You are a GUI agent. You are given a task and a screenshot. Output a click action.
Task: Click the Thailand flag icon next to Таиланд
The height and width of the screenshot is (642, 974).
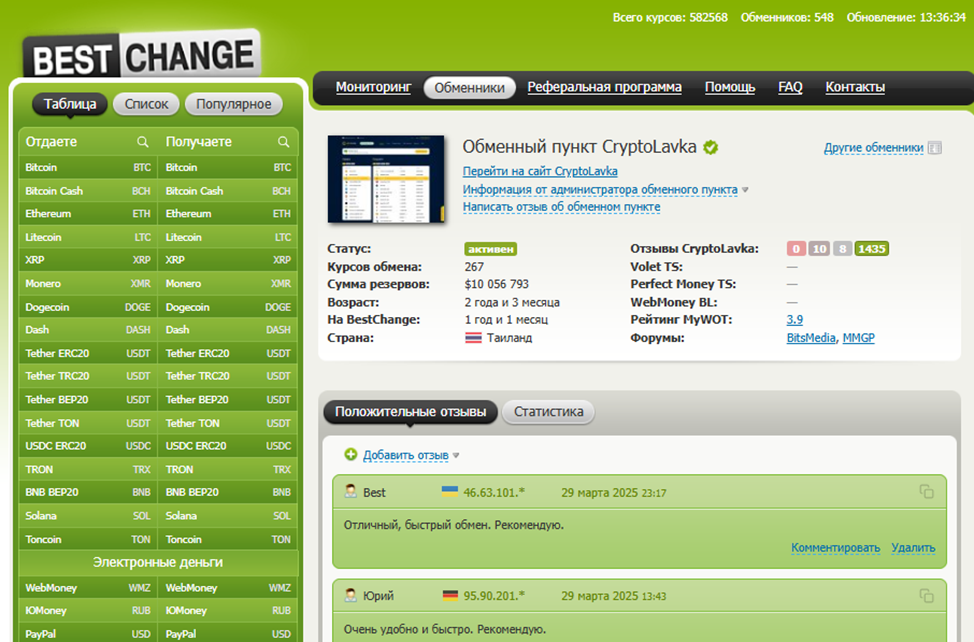tap(473, 338)
